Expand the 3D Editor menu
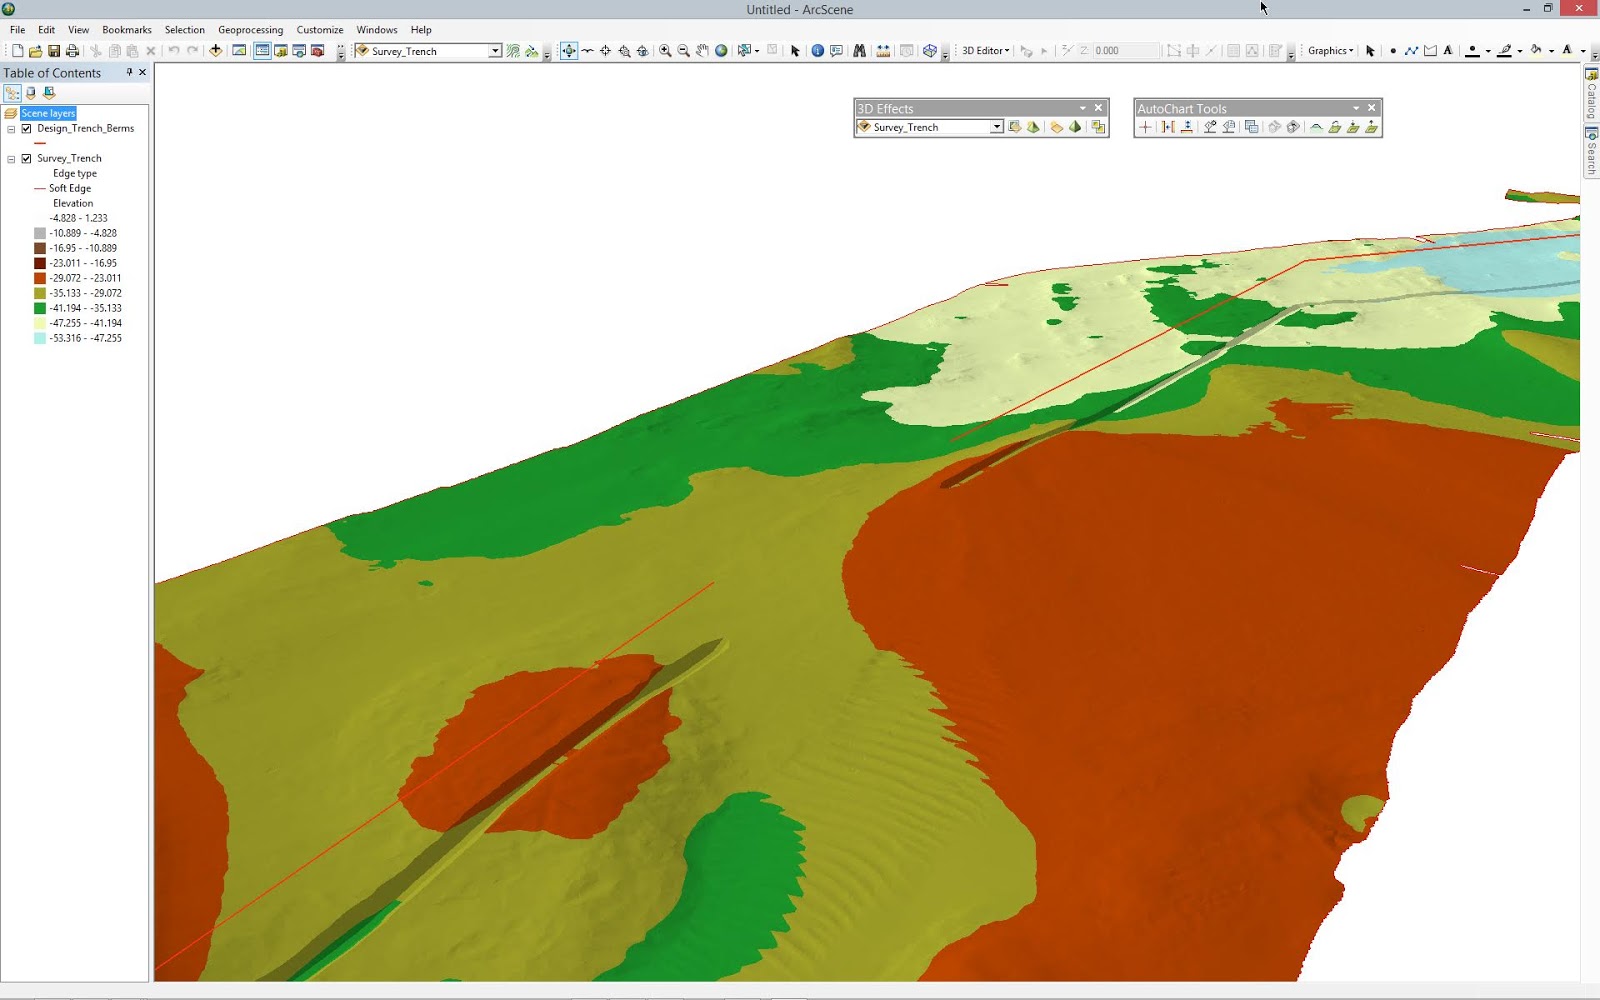The width and height of the screenshot is (1600, 1000). (983, 51)
